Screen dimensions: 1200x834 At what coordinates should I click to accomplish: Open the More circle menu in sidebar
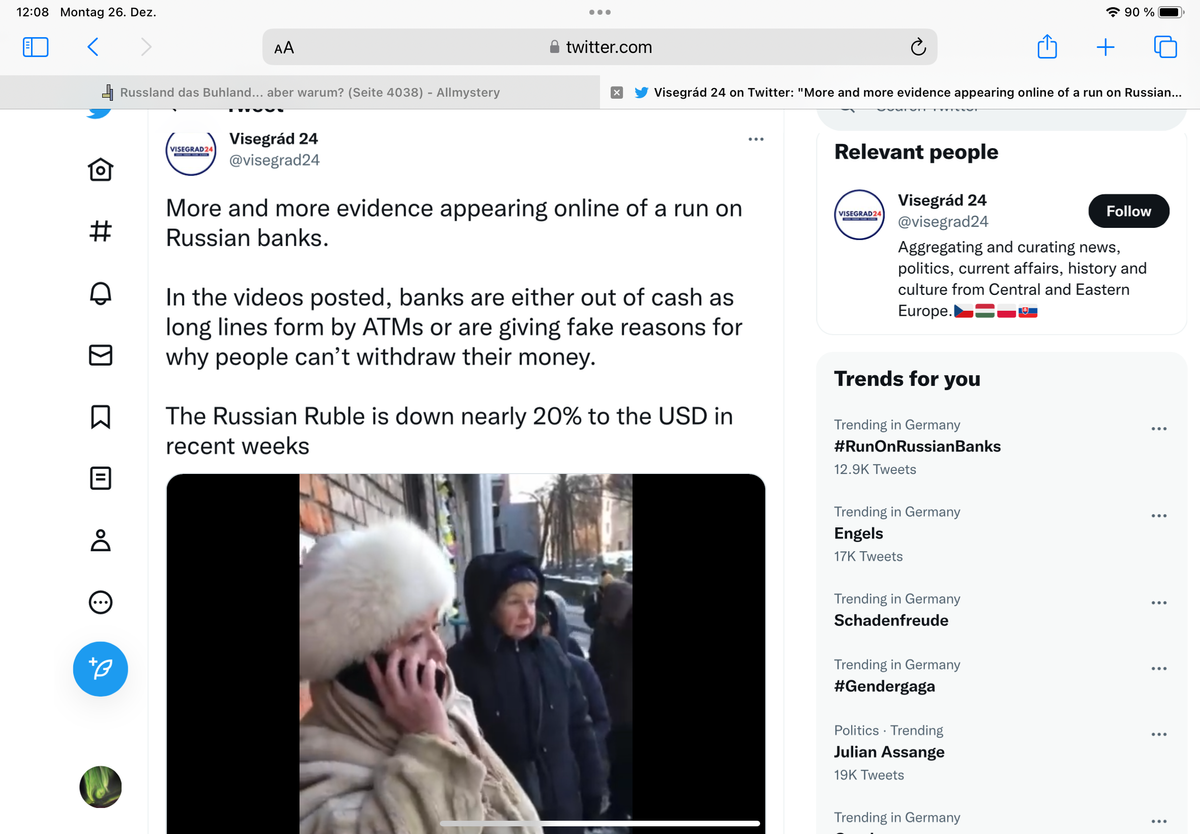(x=100, y=602)
